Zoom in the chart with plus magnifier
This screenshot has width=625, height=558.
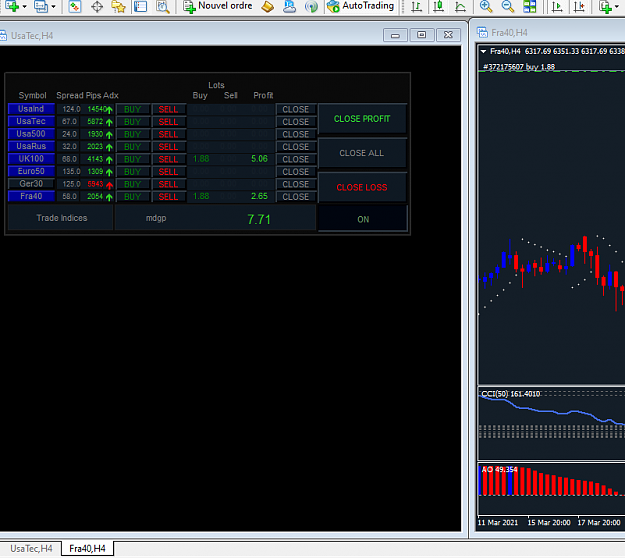485,6
